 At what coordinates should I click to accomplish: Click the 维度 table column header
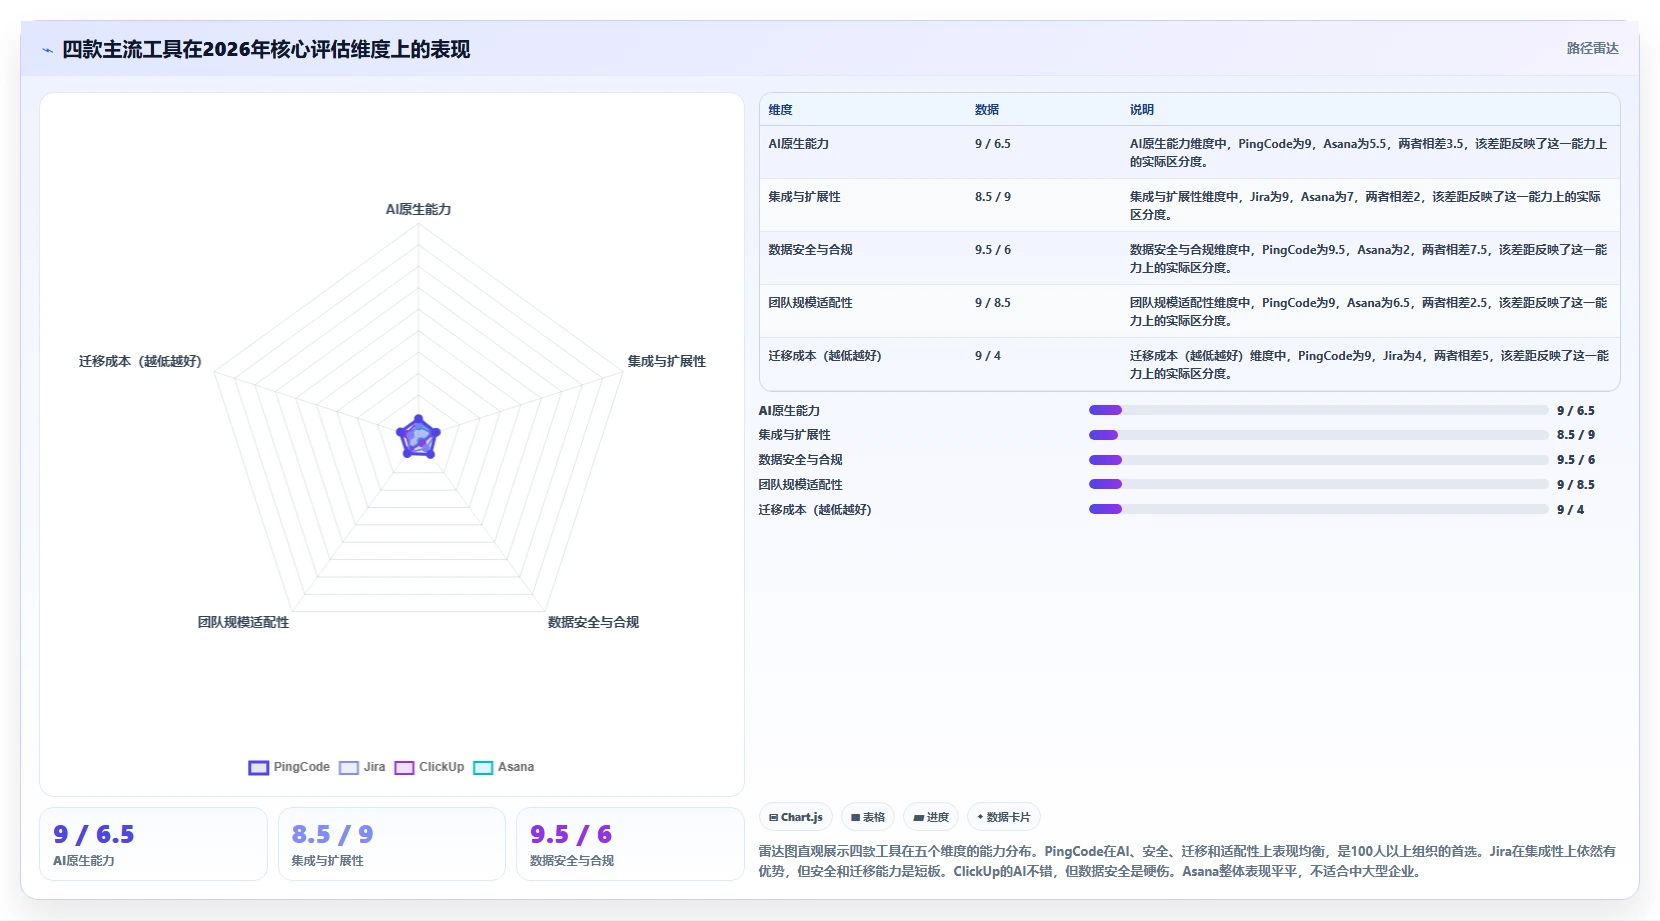(x=780, y=110)
